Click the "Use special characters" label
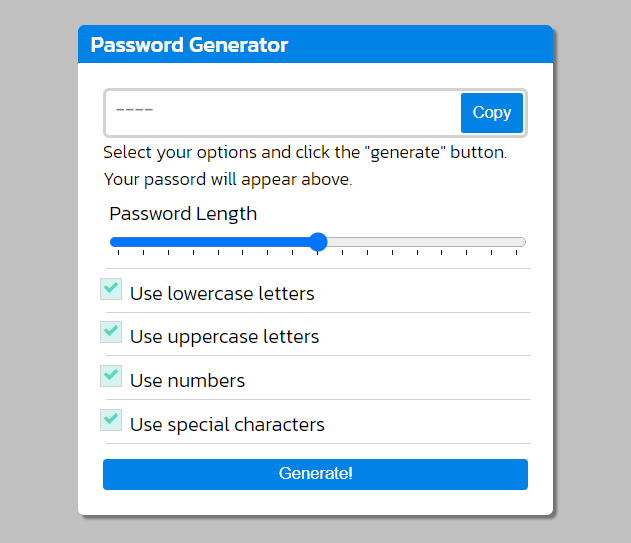The height and width of the screenshot is (543, 631). (x=227, y=425)
